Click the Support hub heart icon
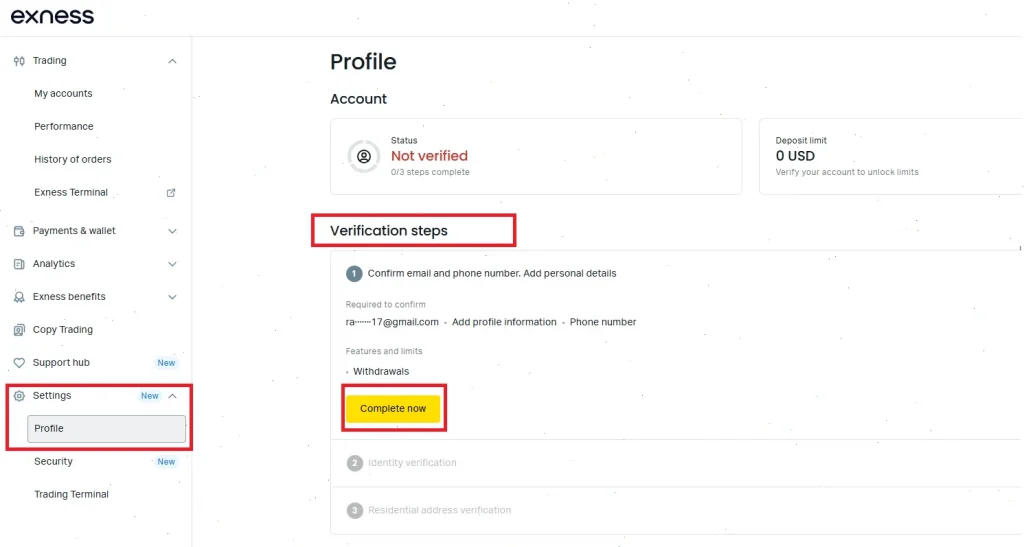This screenshot has height=547, width=1024. click(x=19, y=363)
